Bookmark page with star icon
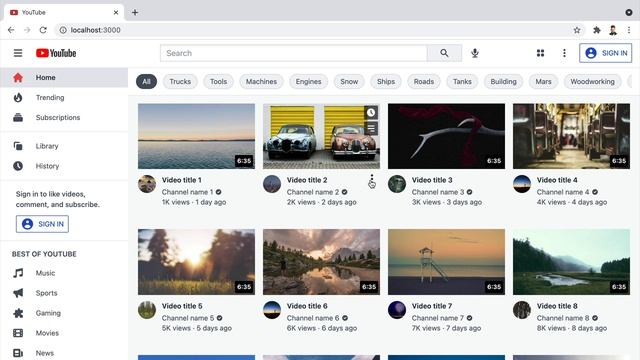Image resolution: width=640 pixels, height=360 pixels. pos(577,30)
